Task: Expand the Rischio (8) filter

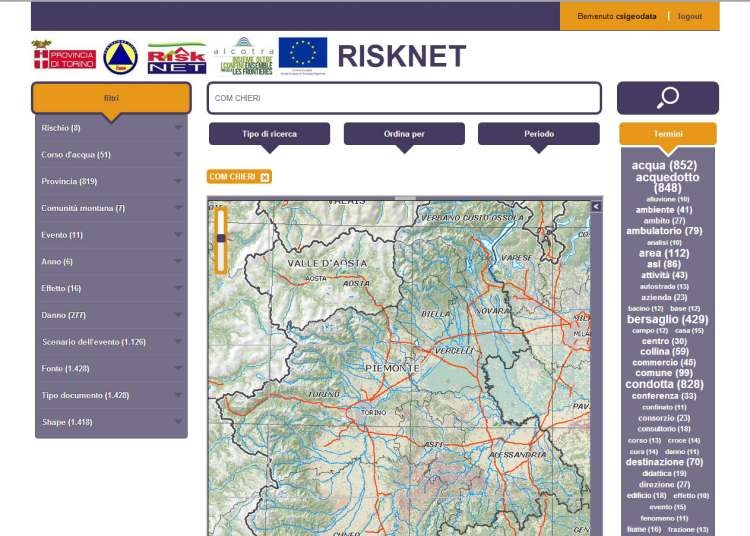Action: pyautogui.click(x=111, y=128)
